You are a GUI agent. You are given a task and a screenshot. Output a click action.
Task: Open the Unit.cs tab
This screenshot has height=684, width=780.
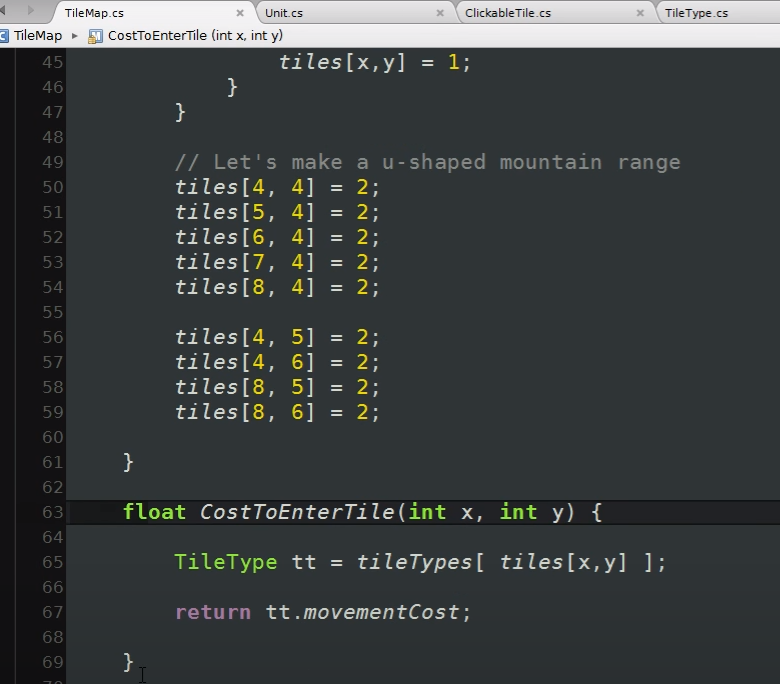coord(284,13)
